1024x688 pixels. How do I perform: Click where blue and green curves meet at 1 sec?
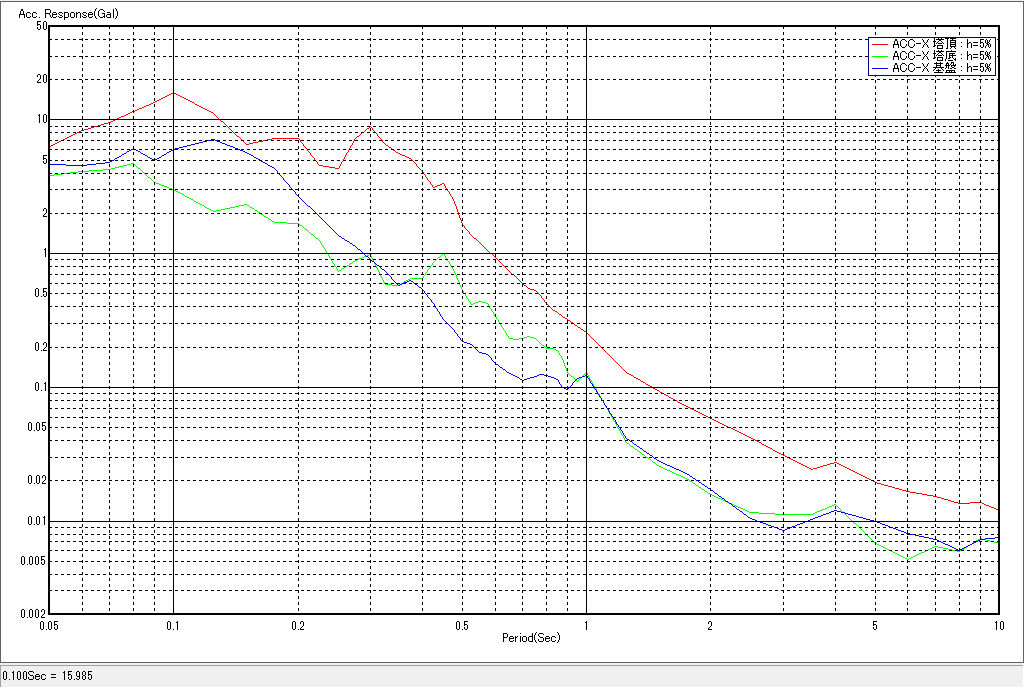(x=586, y=374)
